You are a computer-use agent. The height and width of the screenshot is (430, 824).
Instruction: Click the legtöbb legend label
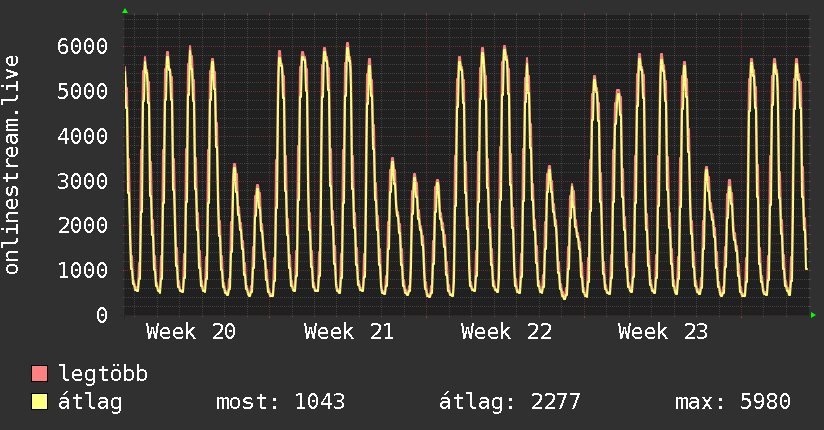103,374
